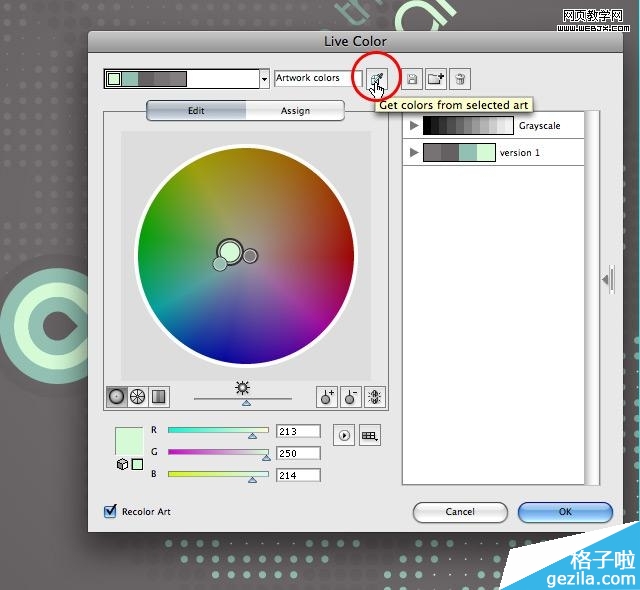Image resolution: width=640 pixels, height=590 pixels.
Task: Open the swatch library grid menu button
Action: coord(370,435)
